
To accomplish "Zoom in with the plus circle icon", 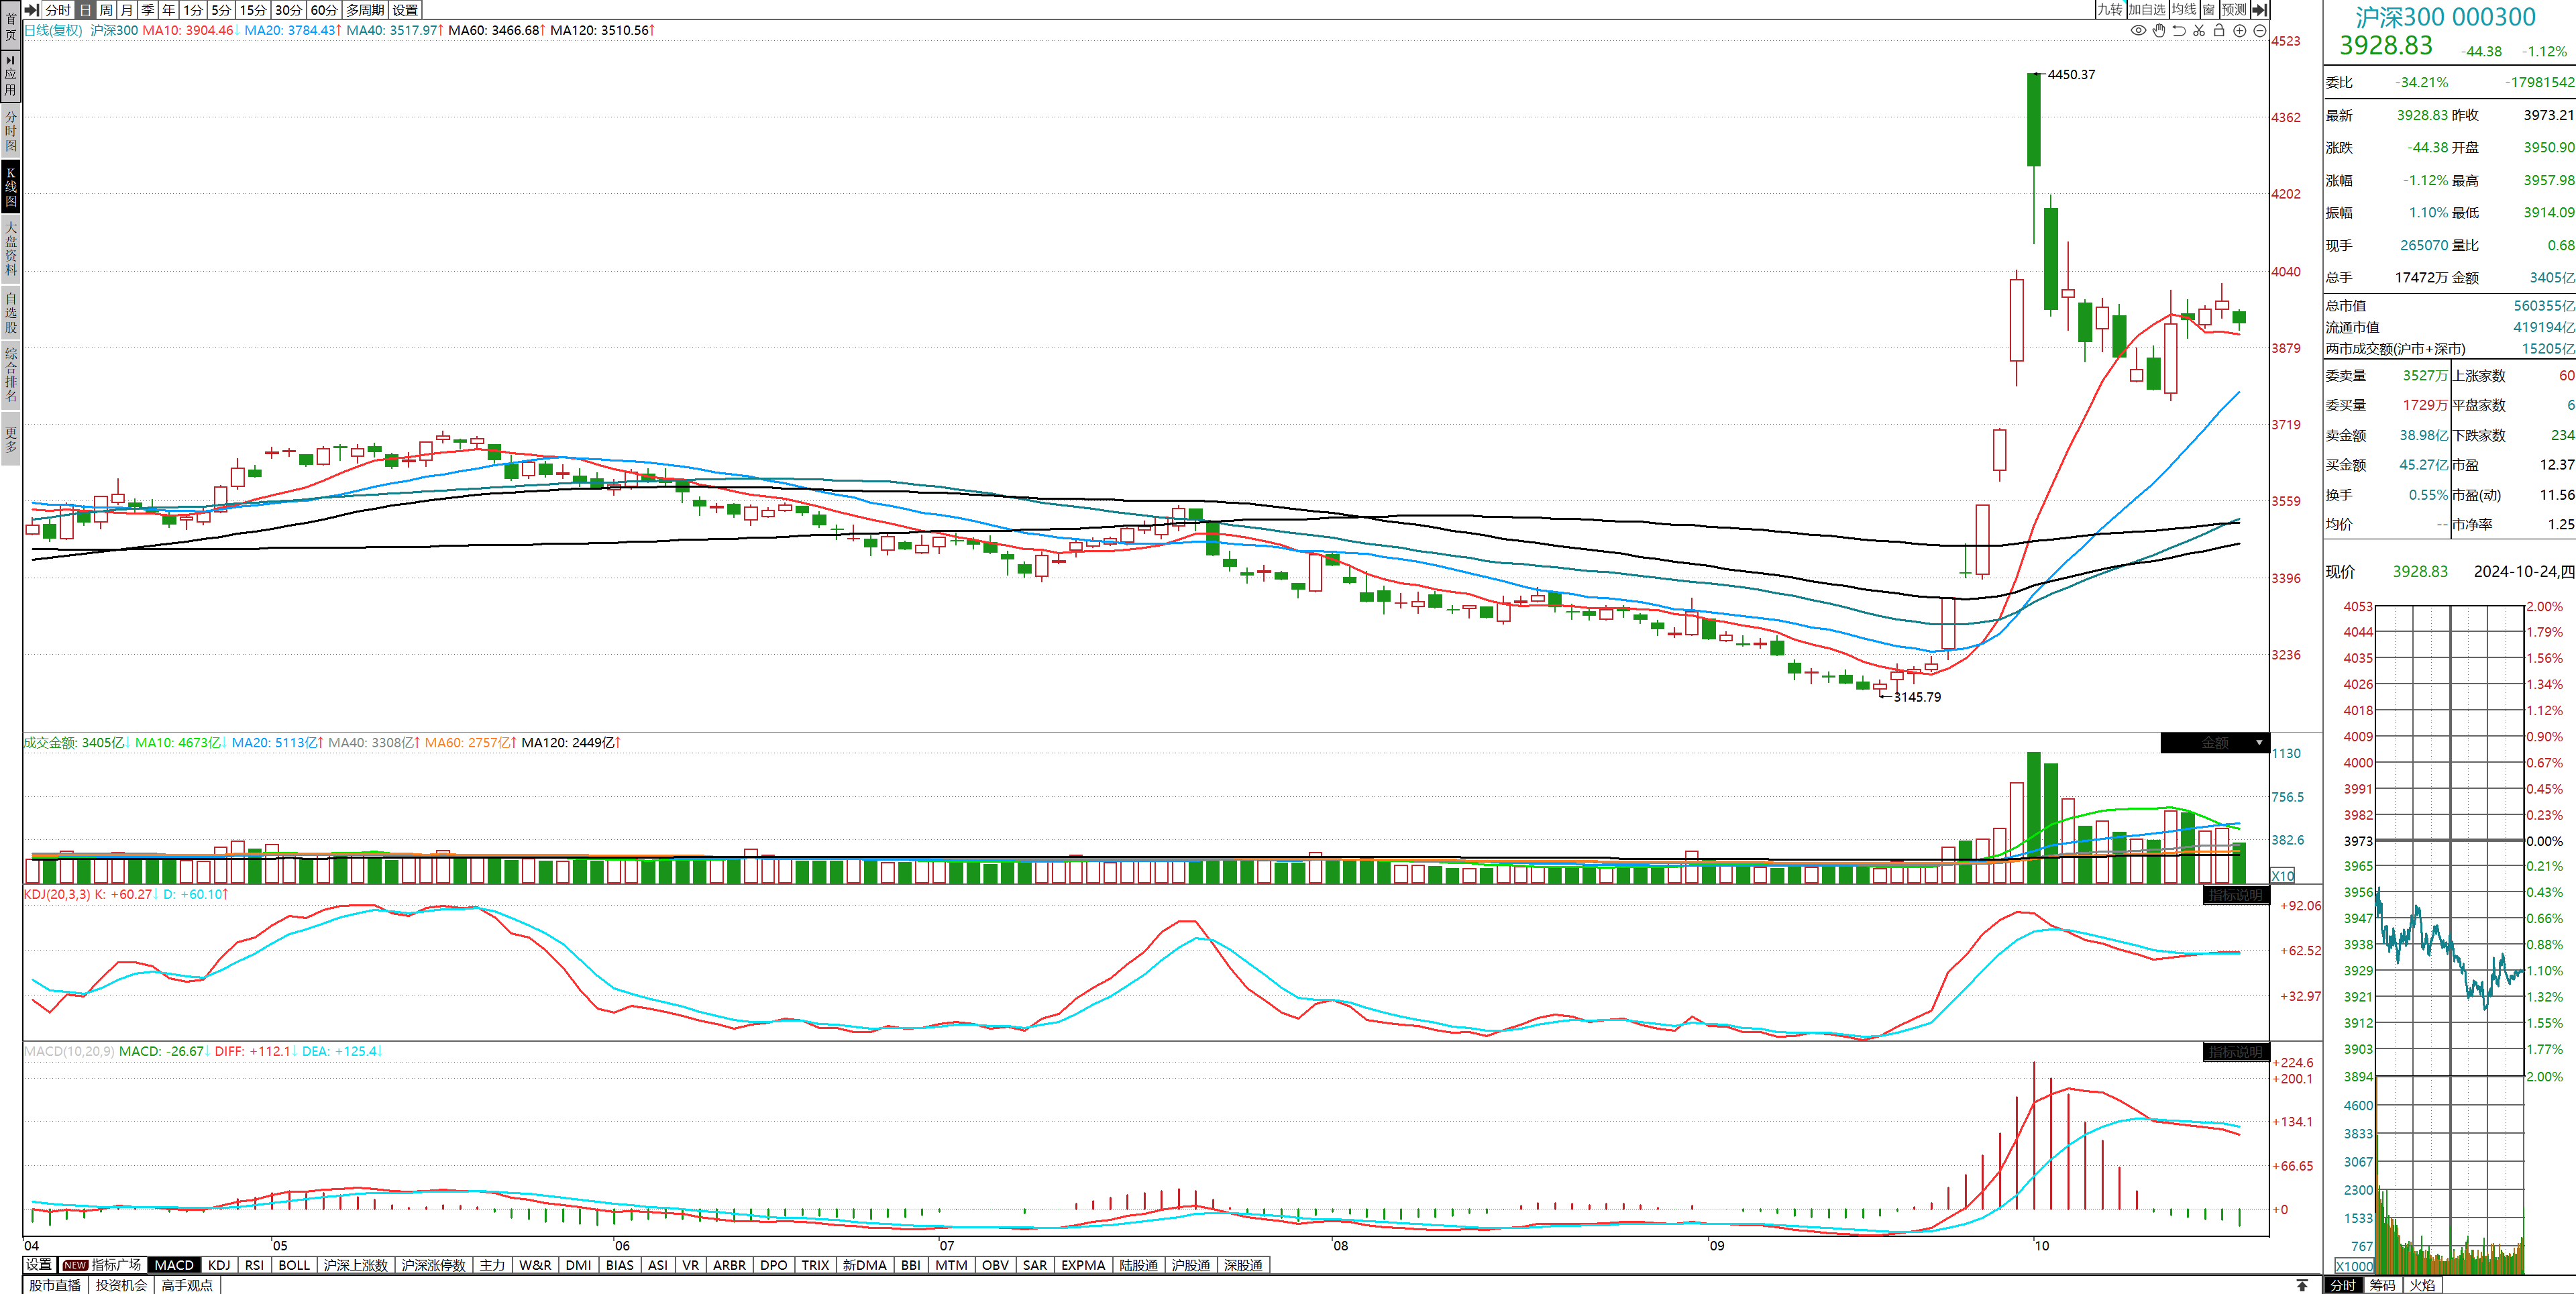I will [2240, 31].
